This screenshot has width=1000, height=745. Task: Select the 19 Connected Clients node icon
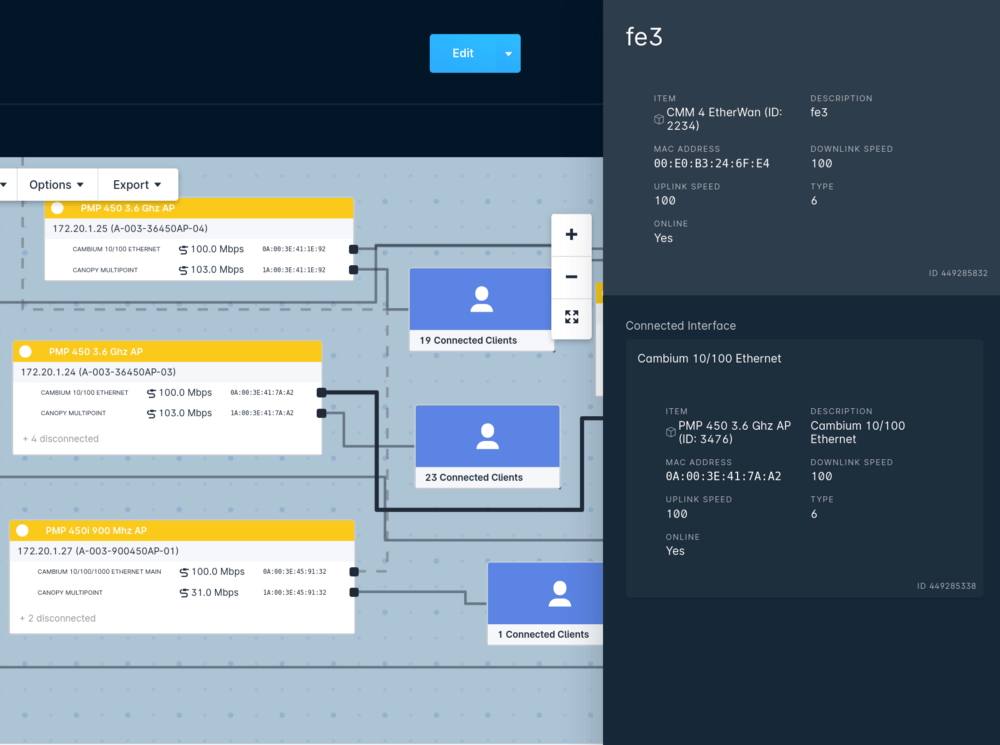pos(481,298)
